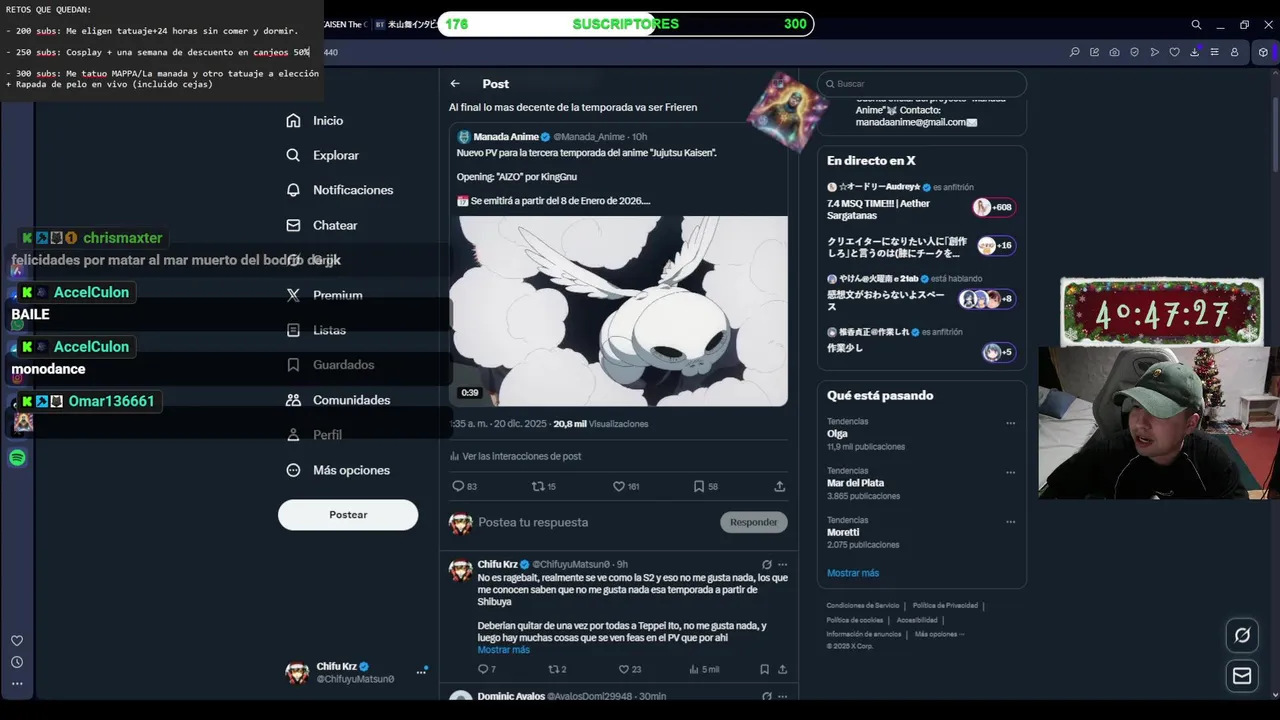
Task: Open toolbar downloads icon
Action: click(1194, 52)
